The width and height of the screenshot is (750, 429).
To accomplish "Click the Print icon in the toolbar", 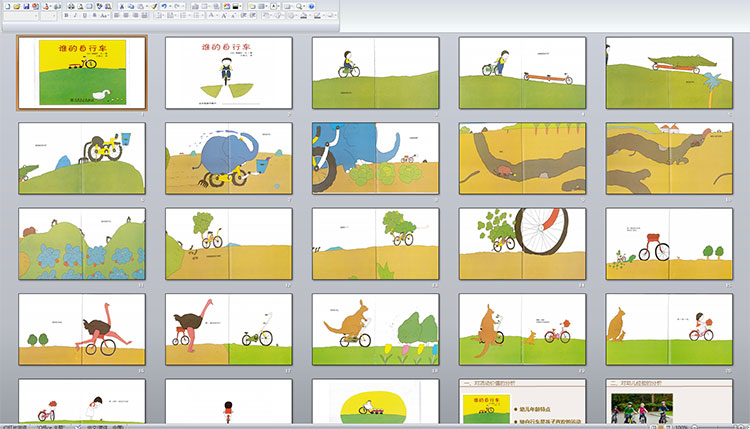I will click(71, 6).
